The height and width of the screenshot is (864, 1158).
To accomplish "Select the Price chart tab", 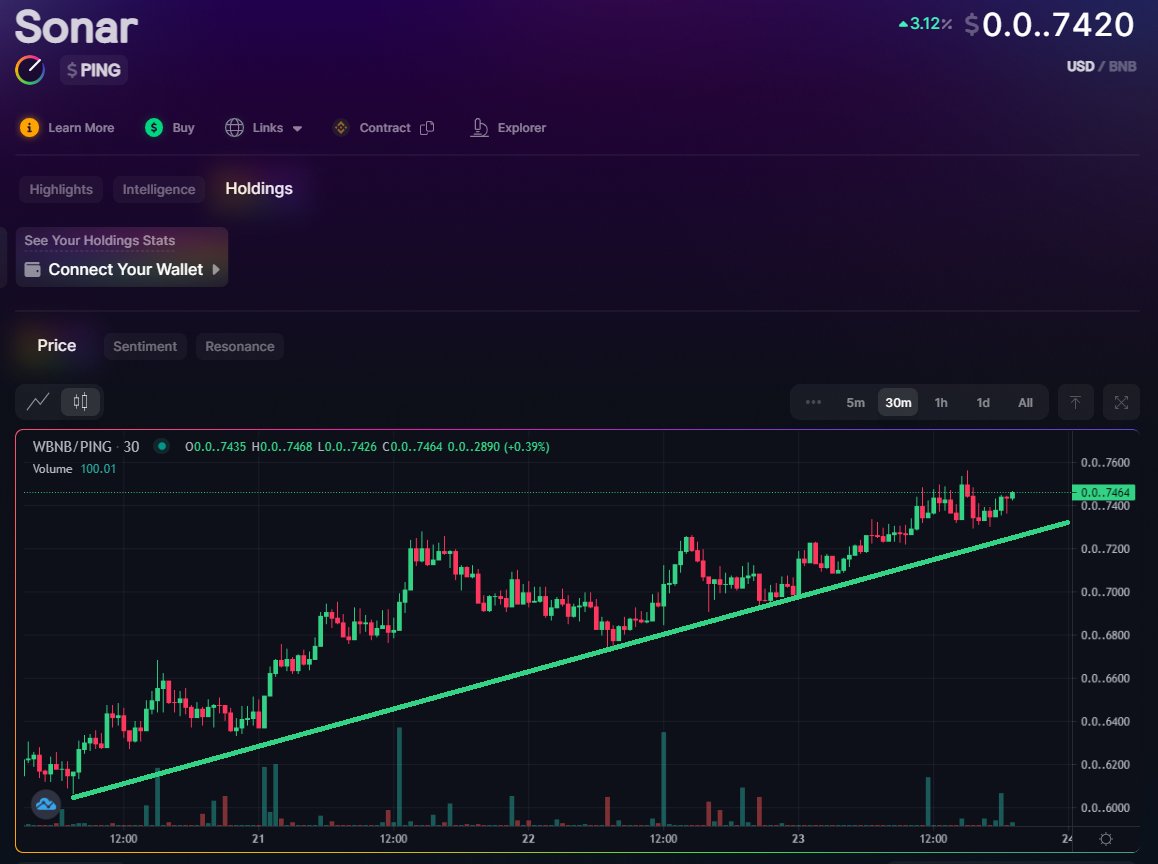I will pos(57,346).
